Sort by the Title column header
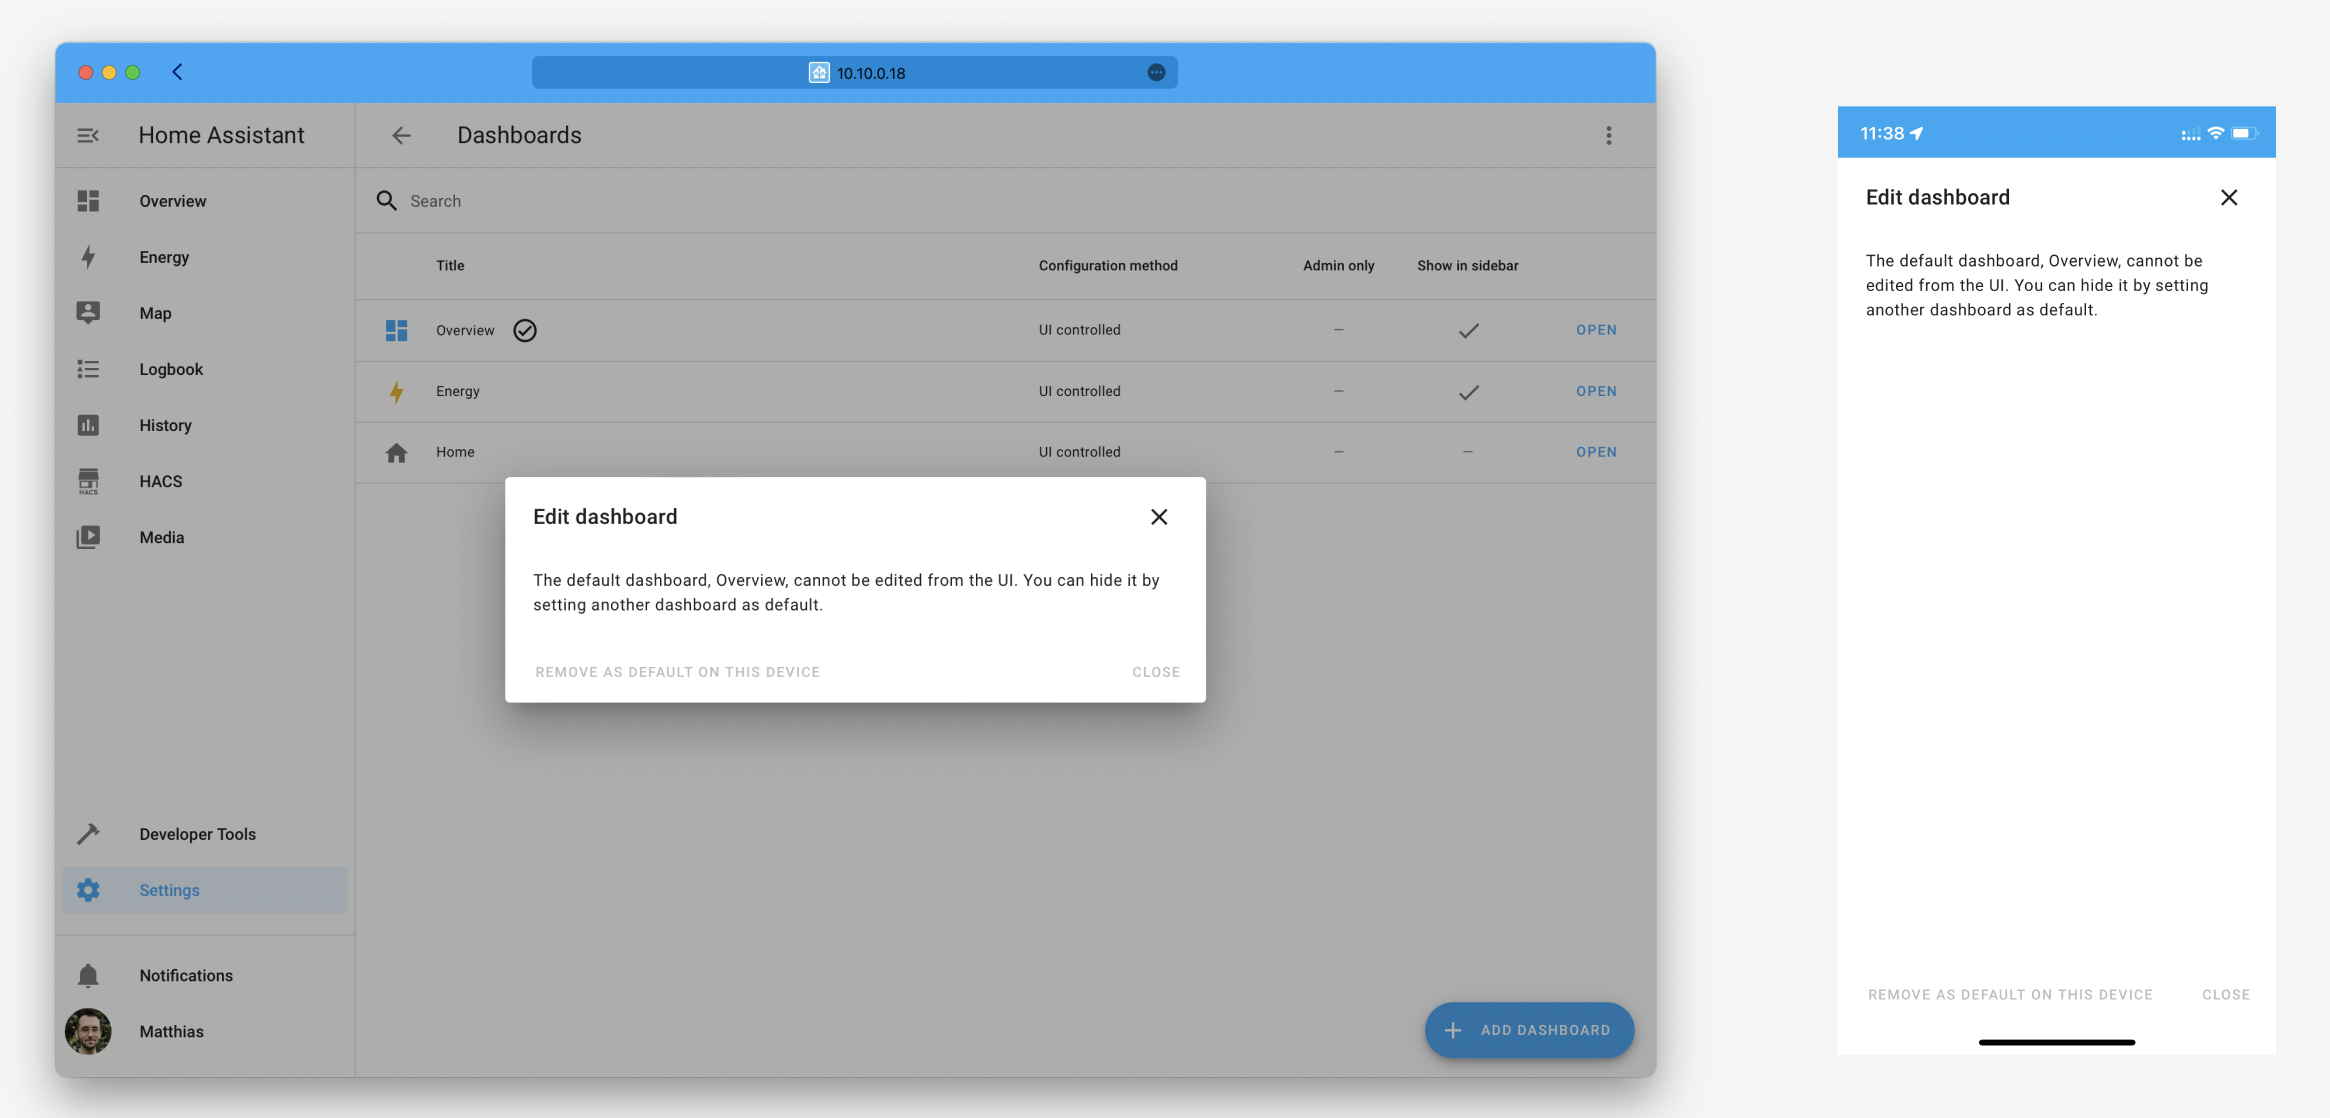This screenshot has width=2330, height=1118. pyautogui.click(x=450, y=265)
